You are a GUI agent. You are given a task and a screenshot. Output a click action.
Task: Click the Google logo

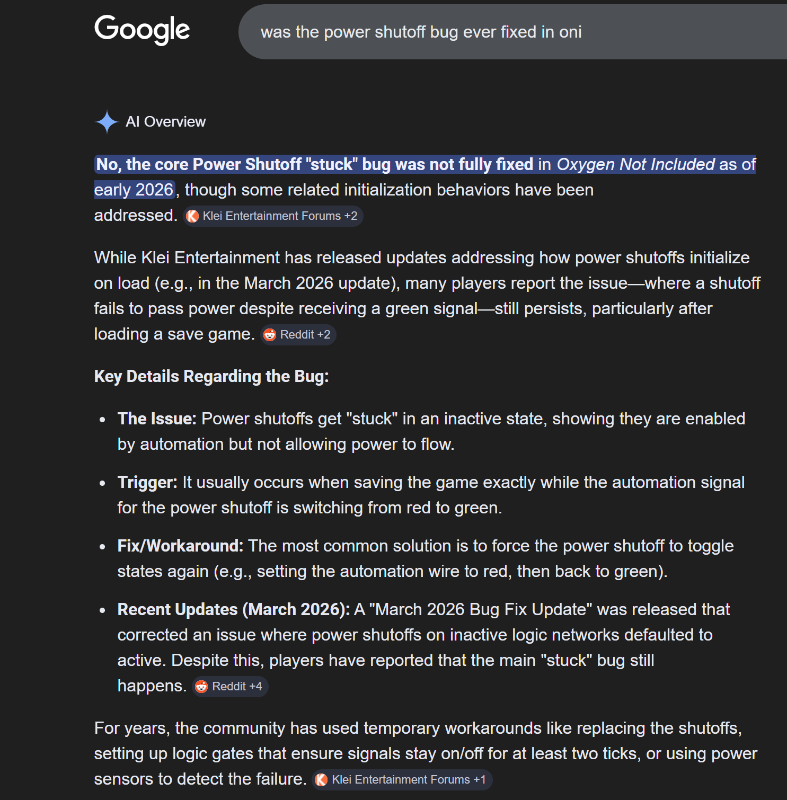coord(142,30)
